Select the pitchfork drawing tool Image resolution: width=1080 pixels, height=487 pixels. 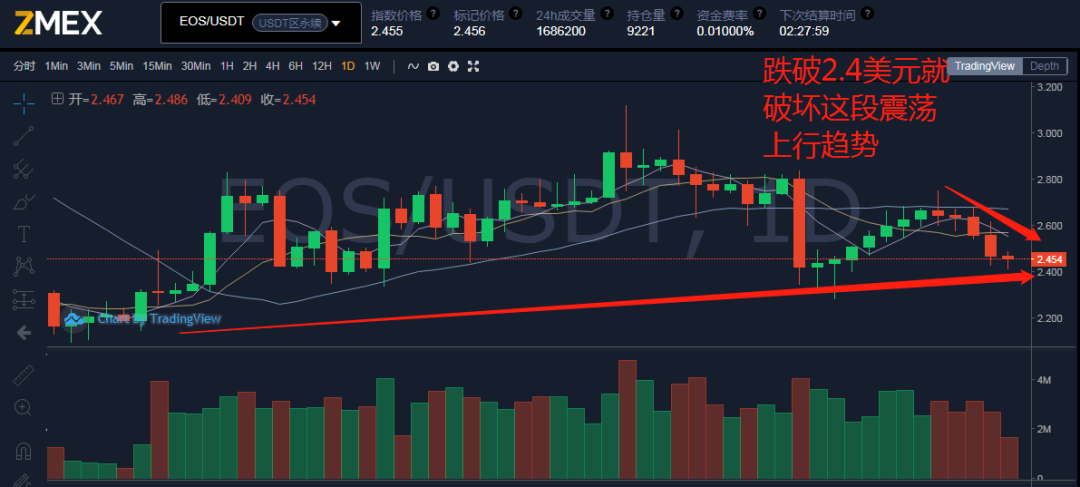23,169
